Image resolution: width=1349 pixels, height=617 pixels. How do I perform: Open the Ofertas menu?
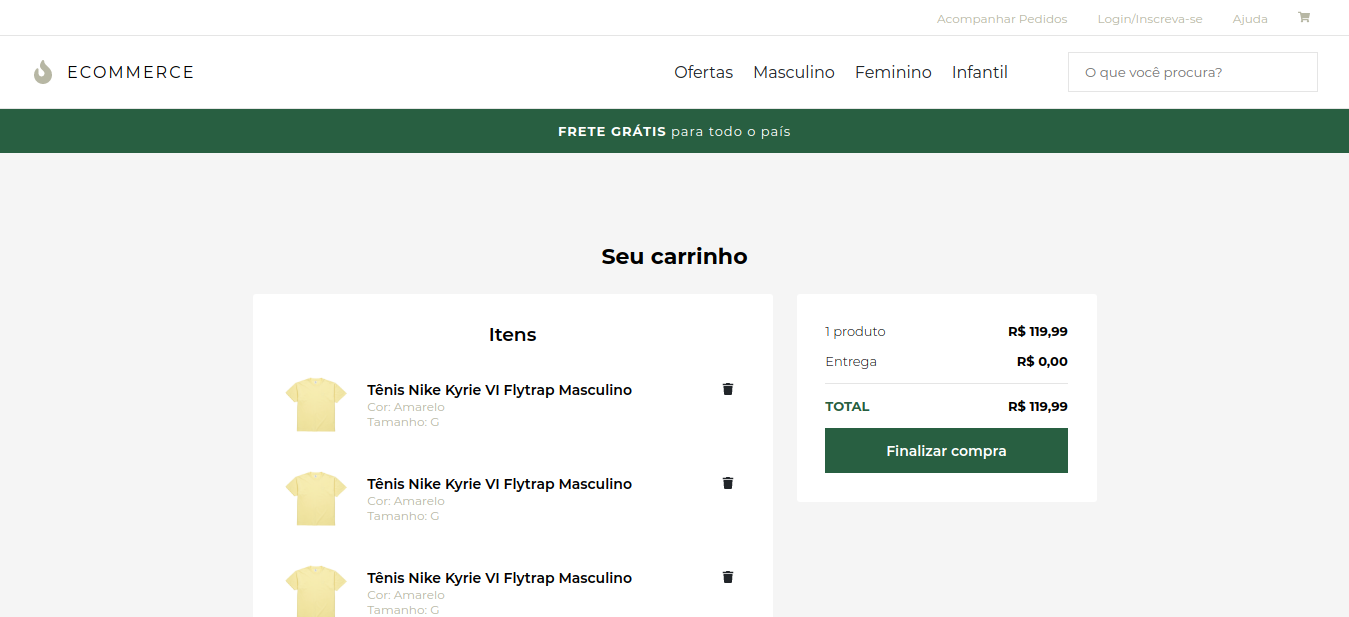[704, 72]
